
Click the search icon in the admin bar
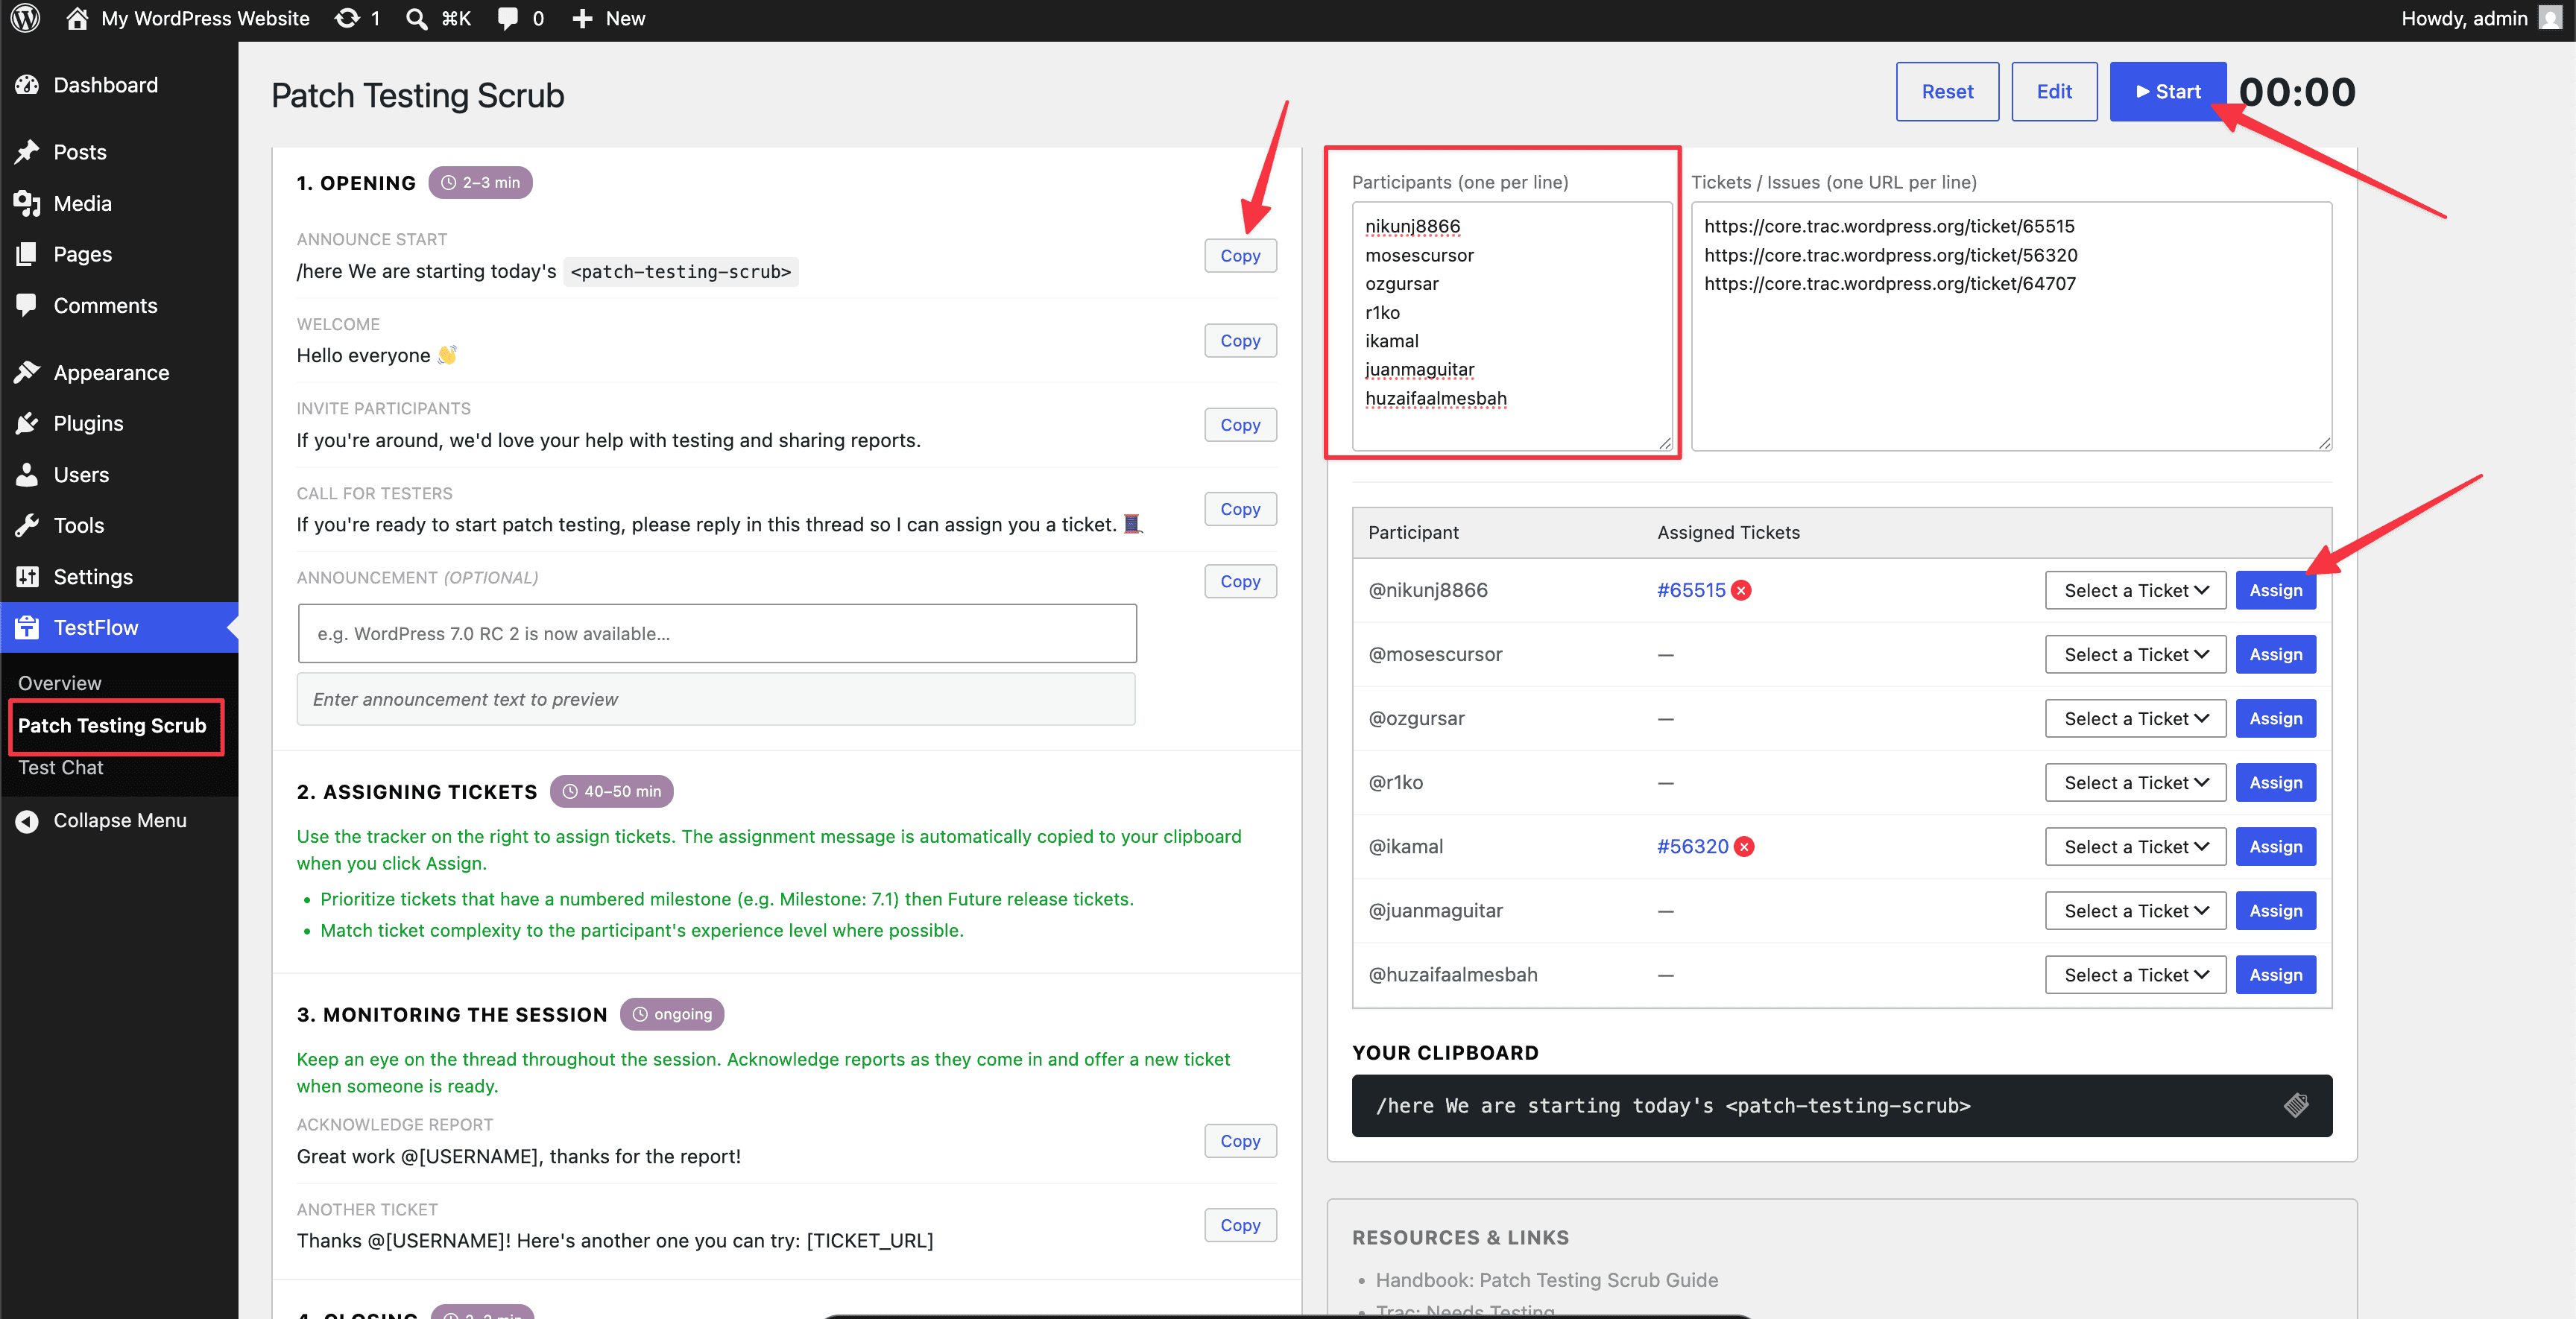coord(416,18)
